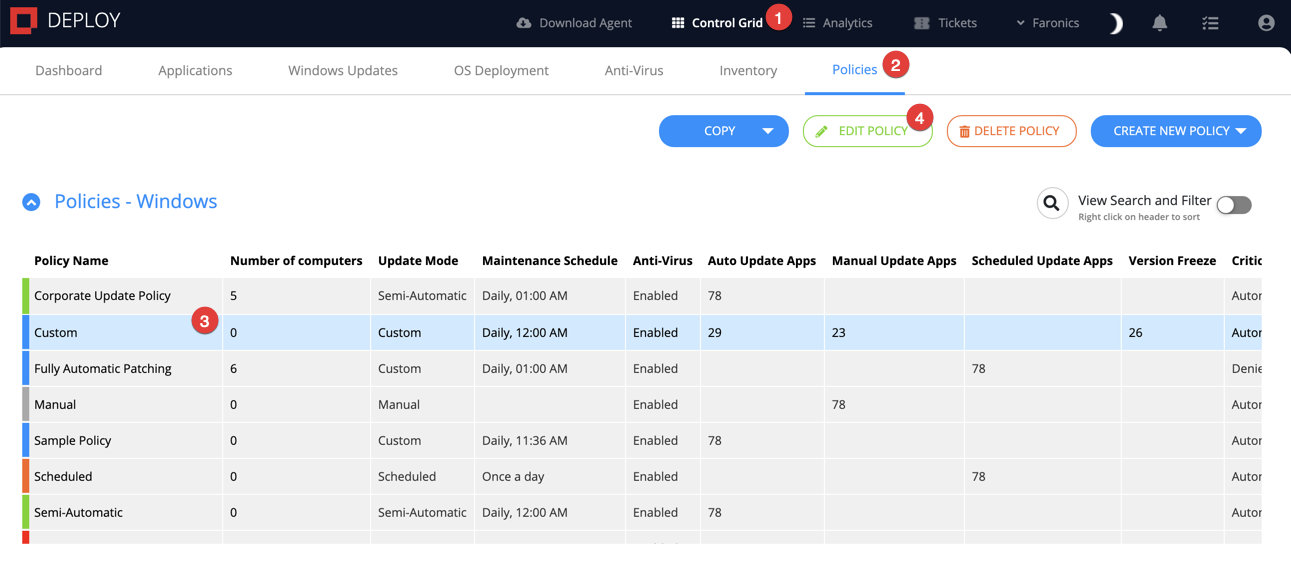Image resolution: width=1291 pixels, height=564 pixels.
Task: Click the Auto Update Apps column header
Action: tap(762, 260)
